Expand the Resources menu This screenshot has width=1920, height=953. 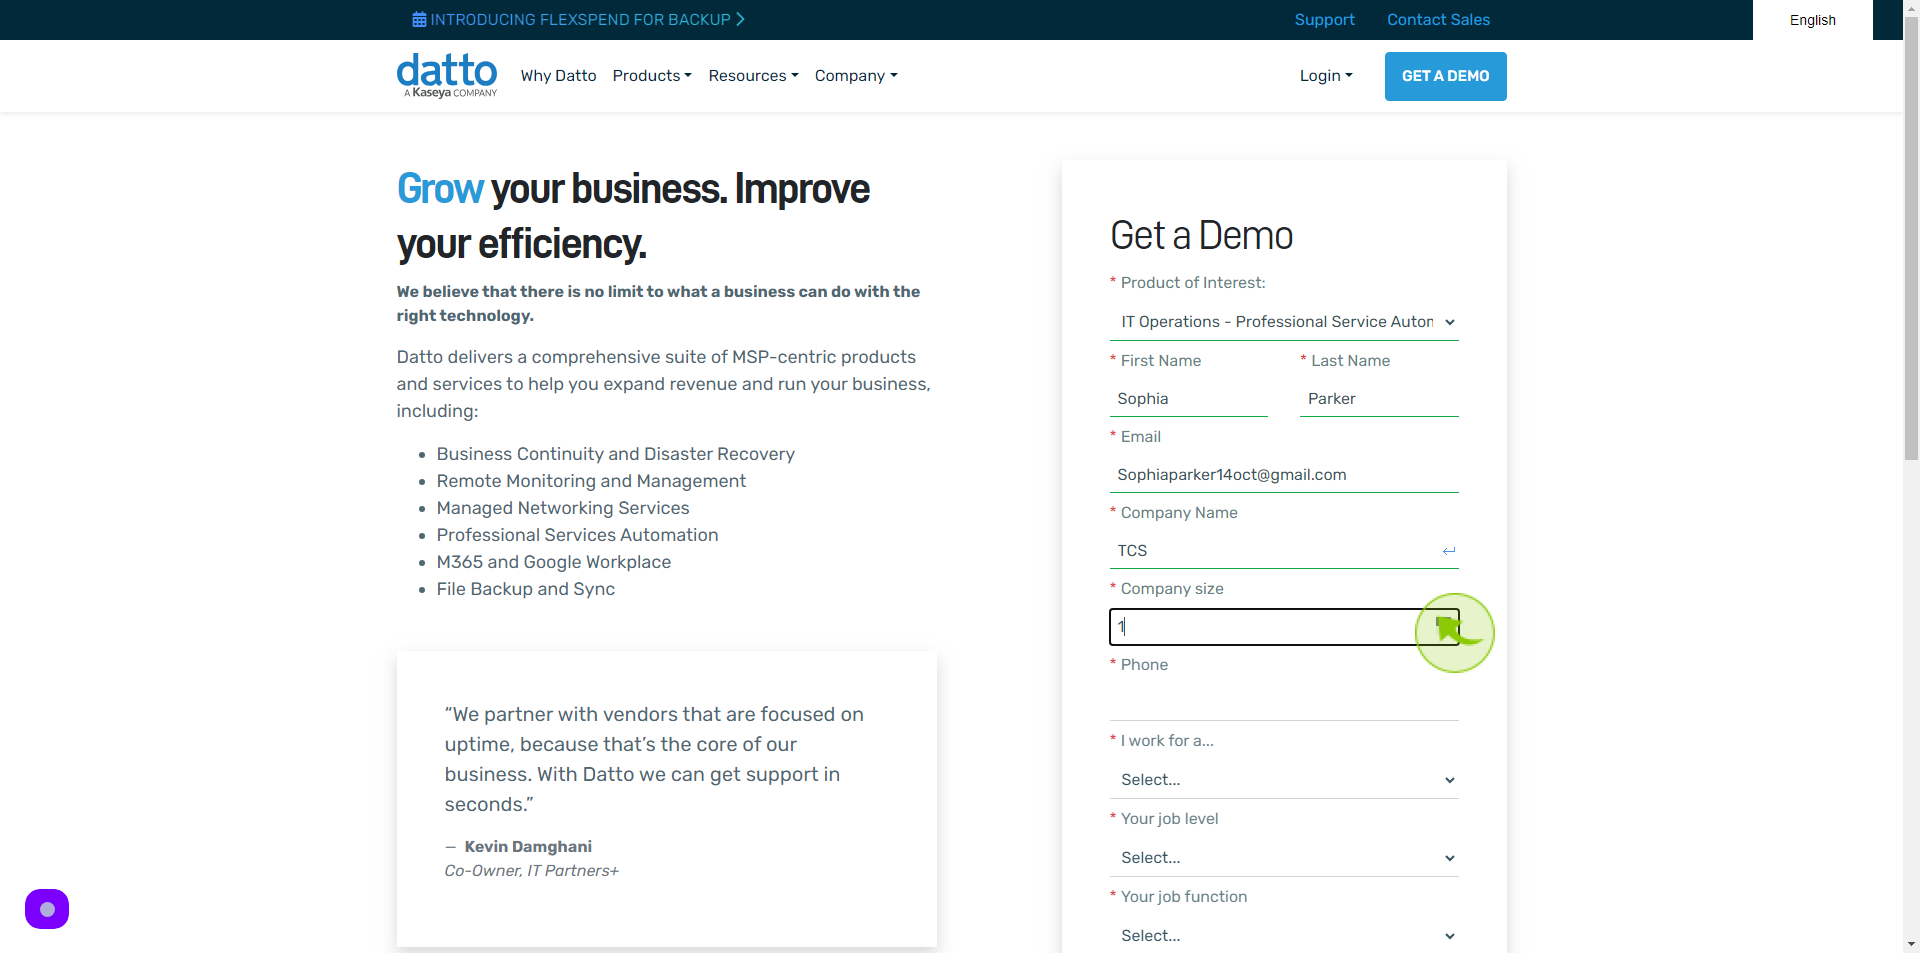753,76
